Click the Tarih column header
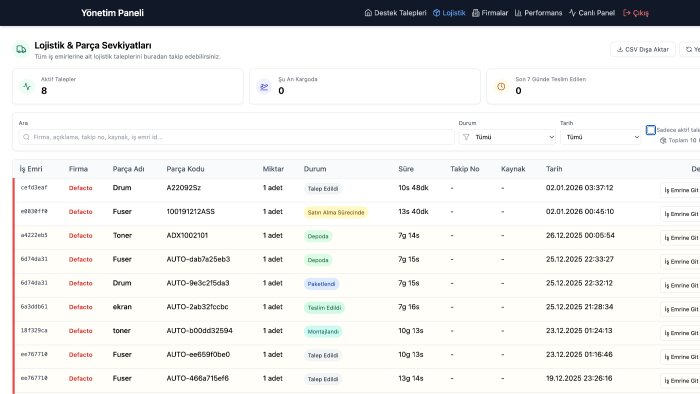This screenshot has width=700, height=394. pyautogui.click(x=554, y=169)
